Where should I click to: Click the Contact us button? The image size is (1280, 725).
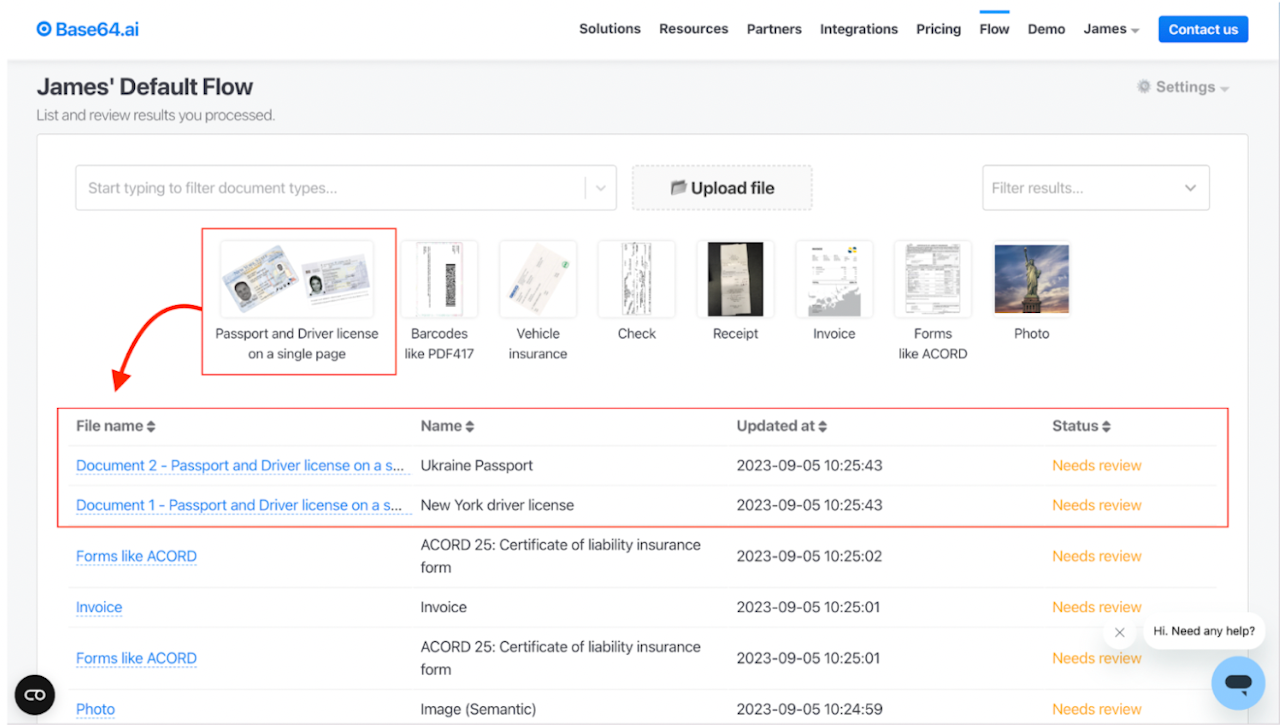tap(1203, 29)
